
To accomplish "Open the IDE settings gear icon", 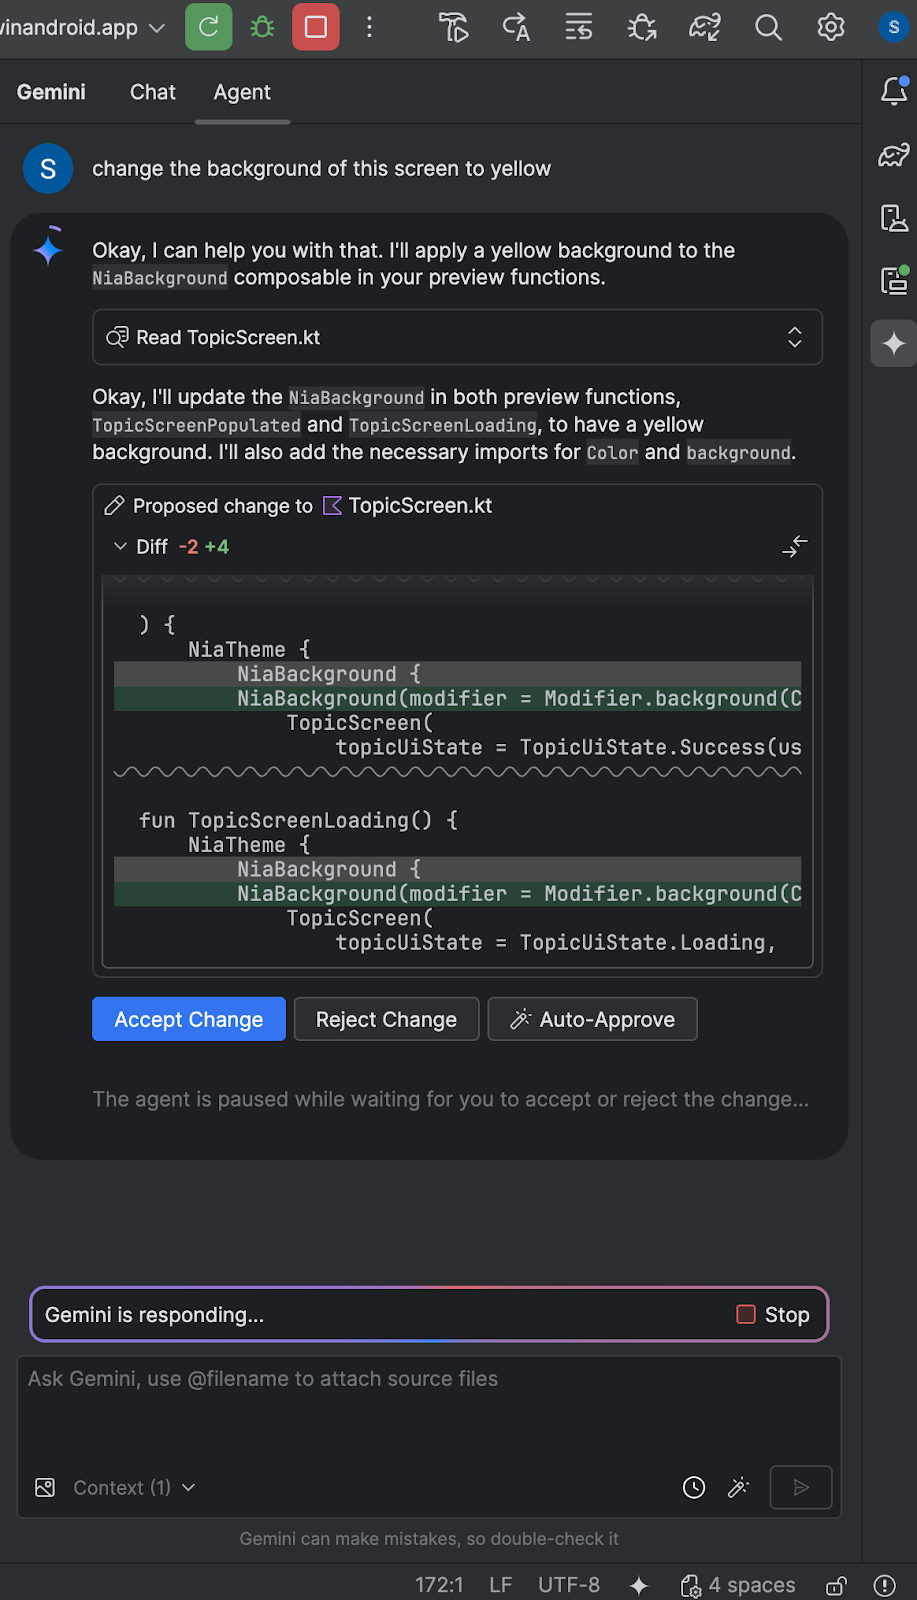I will coord(831,27).
